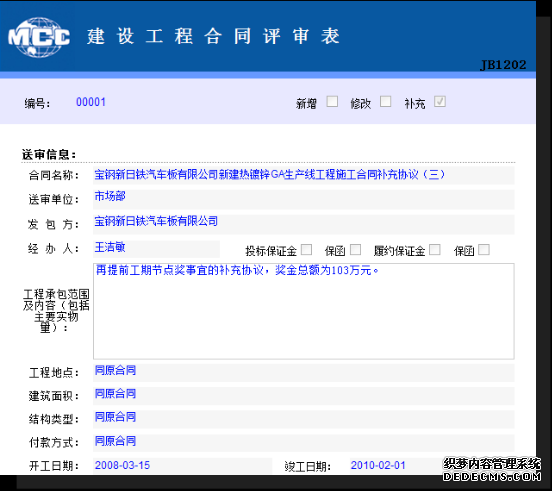Image resolution: width=552 pixels, height=491 pixels.
Task: Click the 建筑面积 input field
Action: (x=303, y=396)
